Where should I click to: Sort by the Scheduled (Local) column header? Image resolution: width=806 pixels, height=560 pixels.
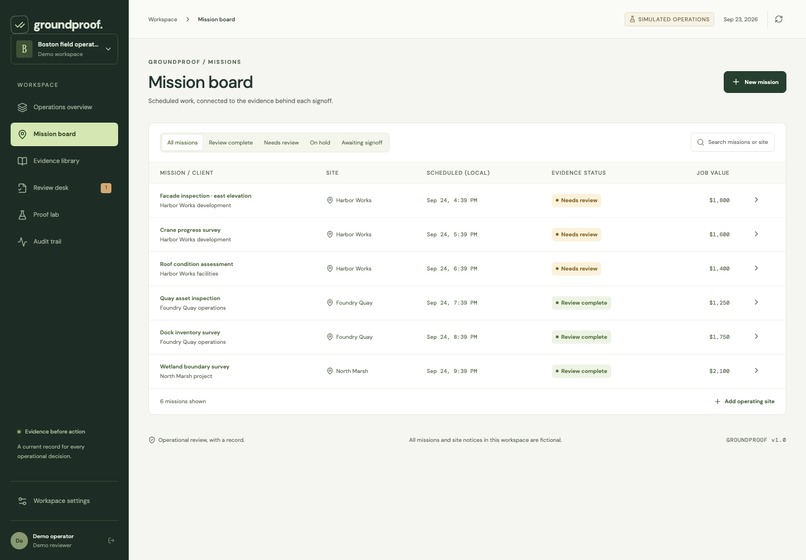[458, 173]
